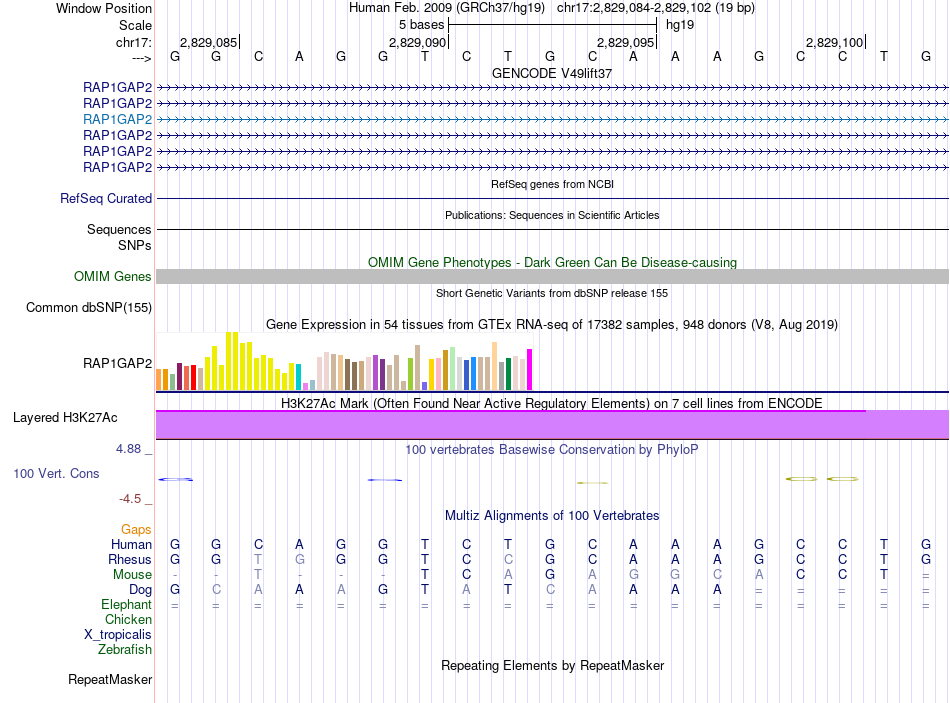Open the Zebrafish species label link
Screen dimensions: 950x703
[125, 650]
